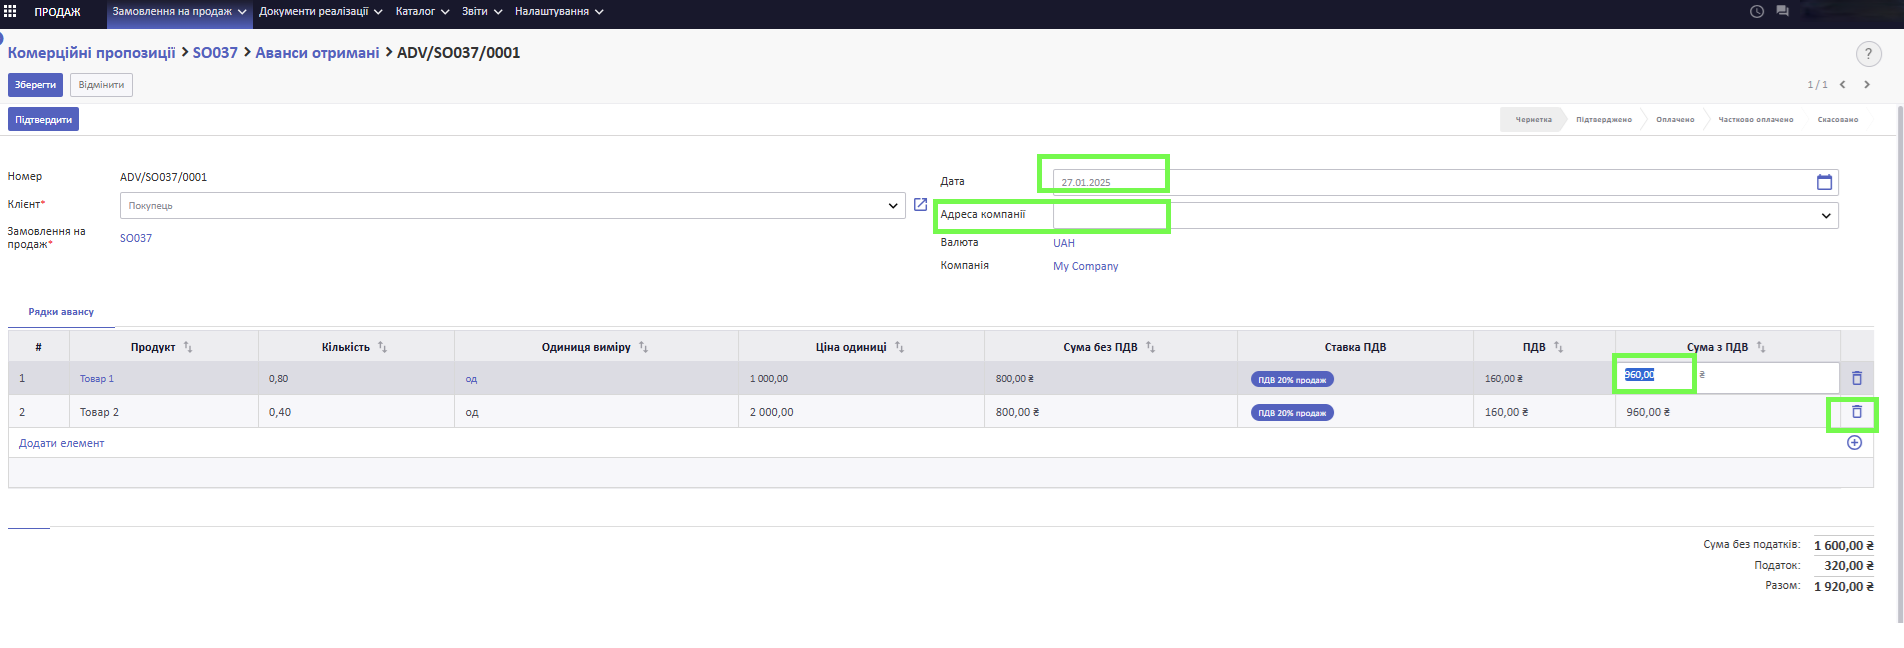The image size is (1904, 648).
Task: Click the help question mark icon
Action: pos(1867,54)
